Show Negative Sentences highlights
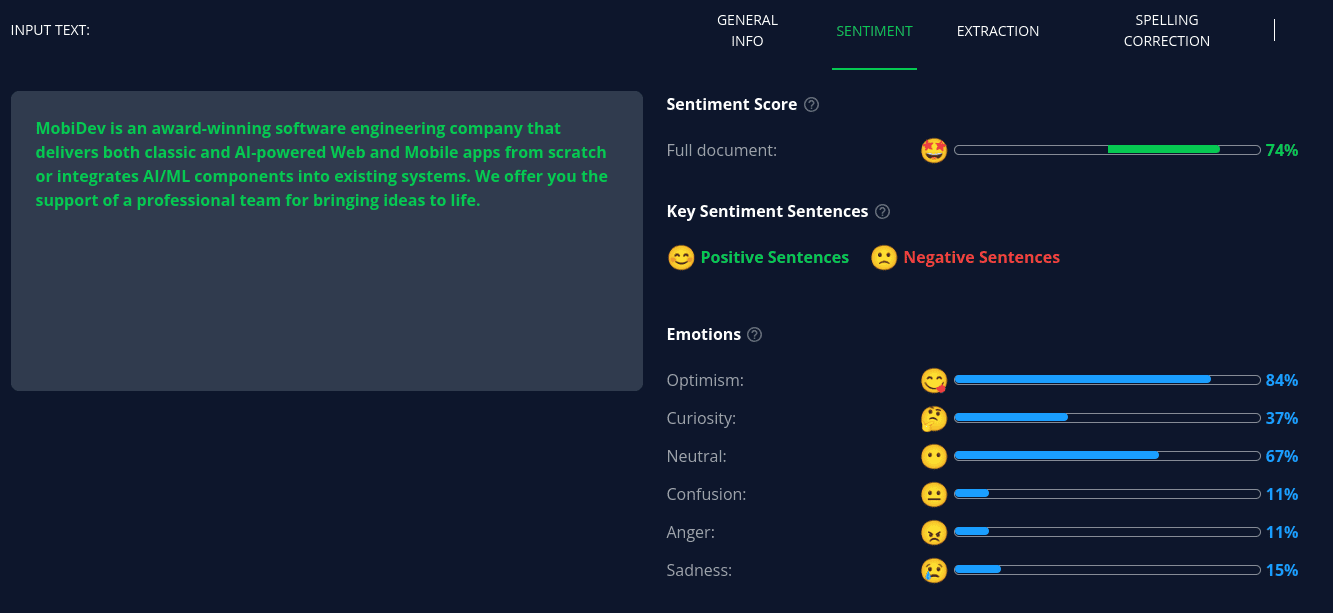The height and width of the screenshot is (613, 1333). [981, 258]
